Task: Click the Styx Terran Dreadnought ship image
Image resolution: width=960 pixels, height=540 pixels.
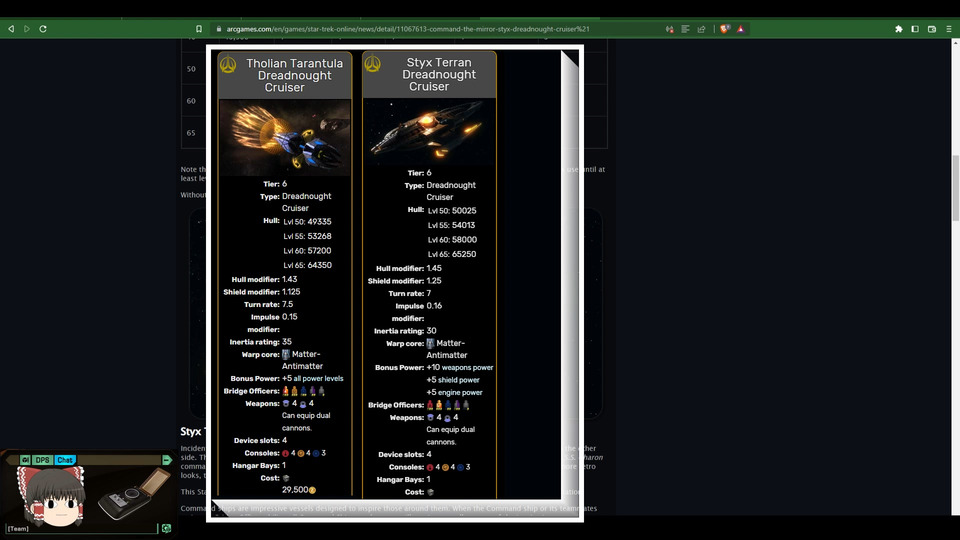Action: 429,132
